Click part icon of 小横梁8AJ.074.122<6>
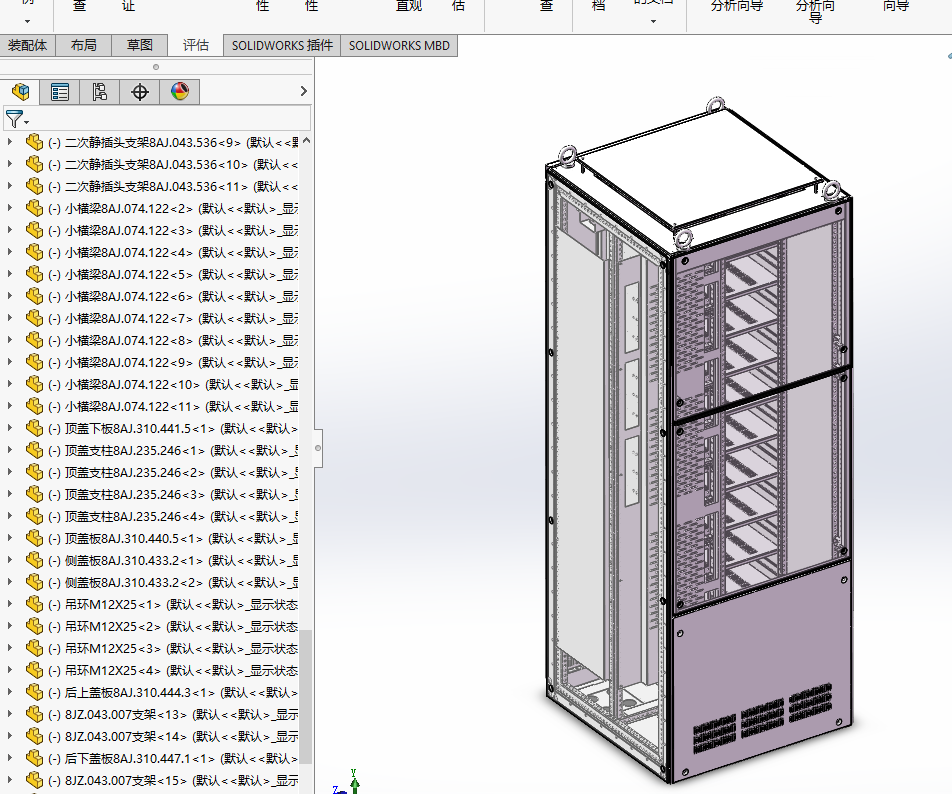Screen dimensions: 952x794 coord(35,296)
